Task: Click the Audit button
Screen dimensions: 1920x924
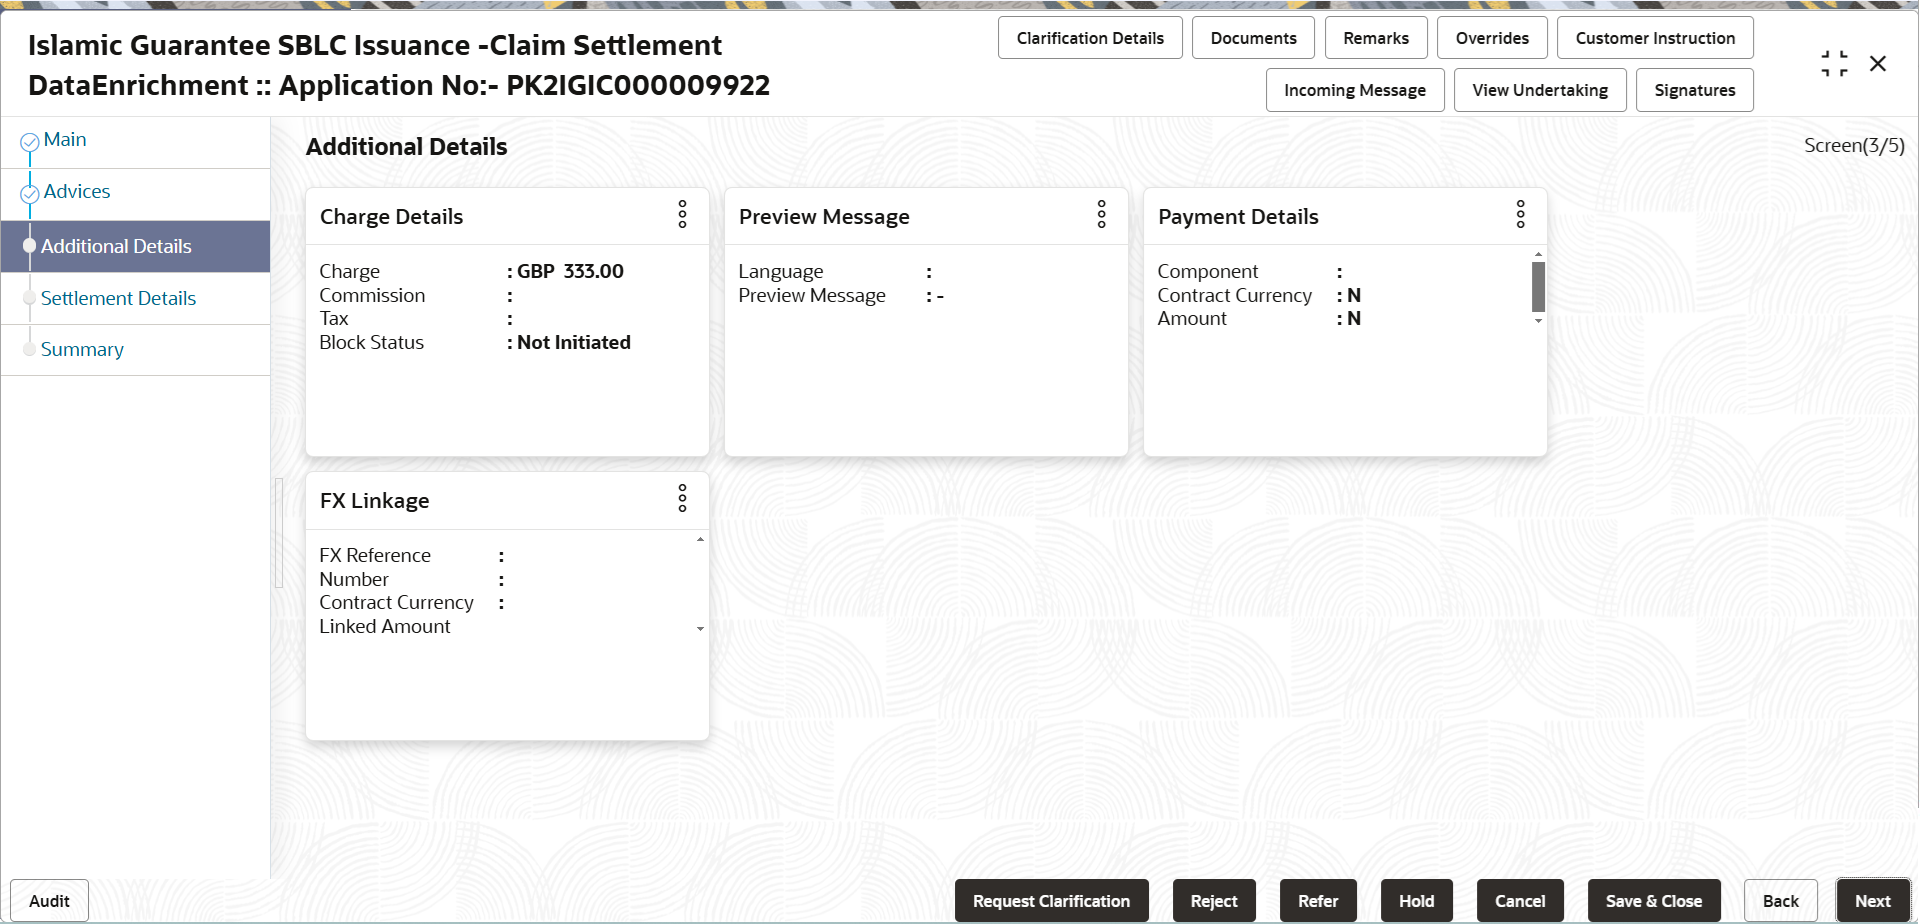Action: pyautogui.click(x=49, y=901)
